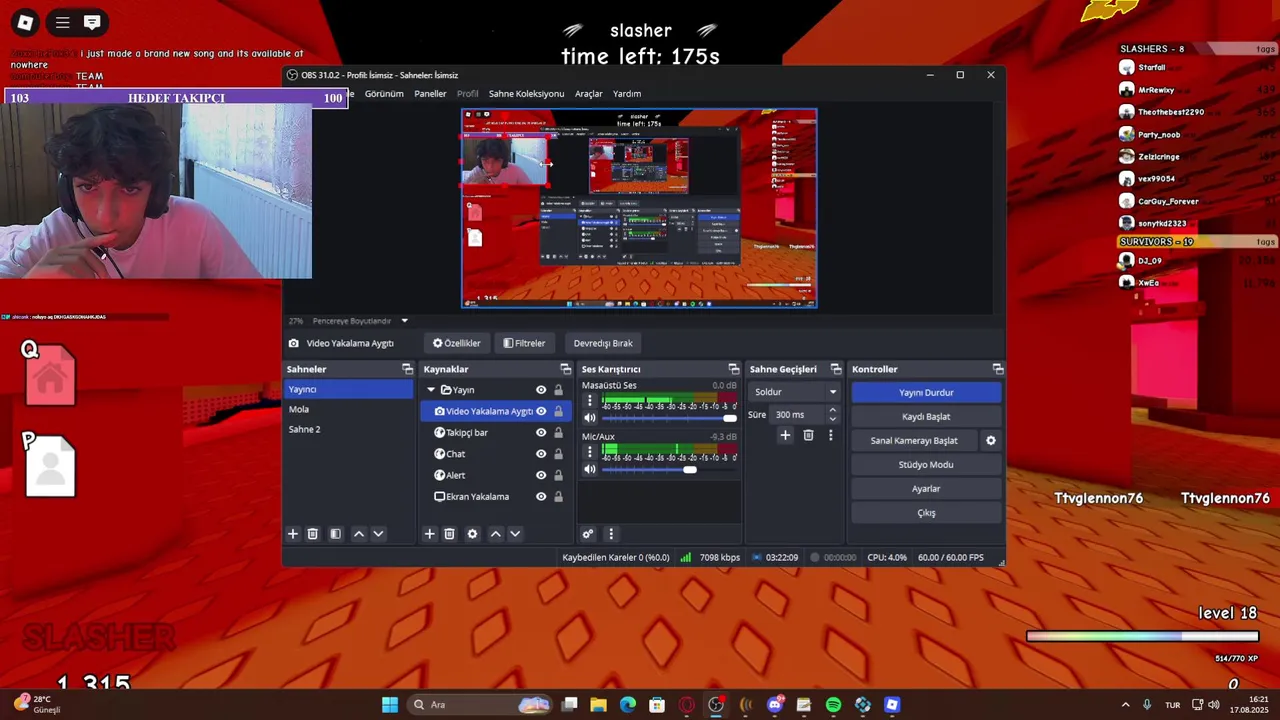Show hidden system tray icons
This screenshot has height=720, width=1280.
point(1125,705)
